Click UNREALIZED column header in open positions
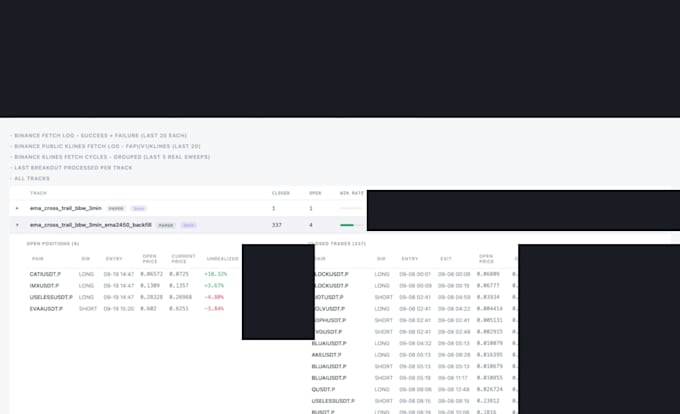 pos(222,259)
